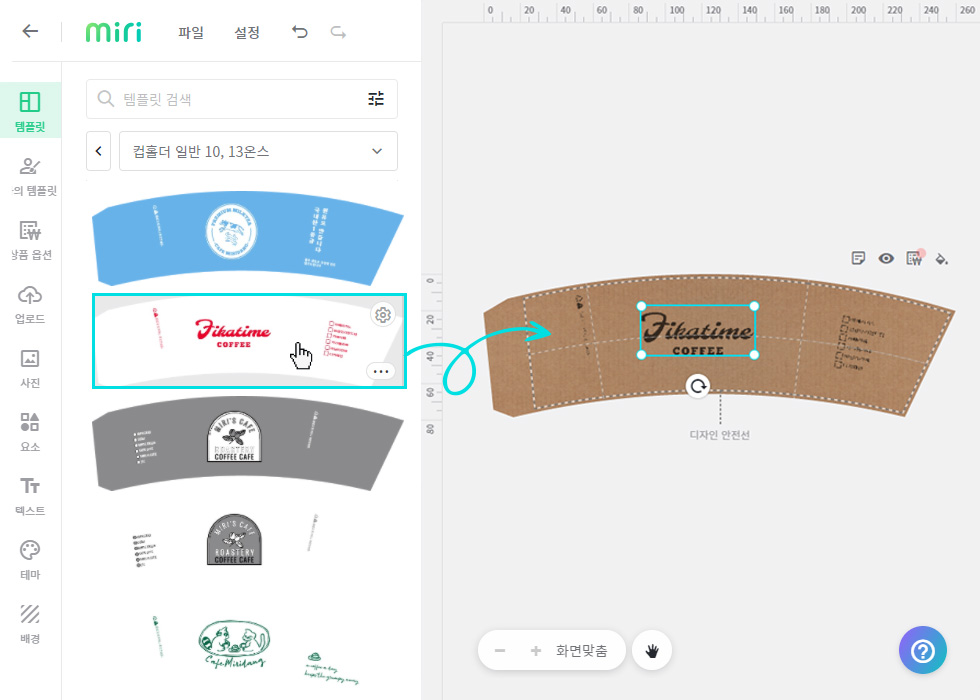Open the 설정 menu
The height and width of the screenshot is (700, 980).
tap(247, 32)
